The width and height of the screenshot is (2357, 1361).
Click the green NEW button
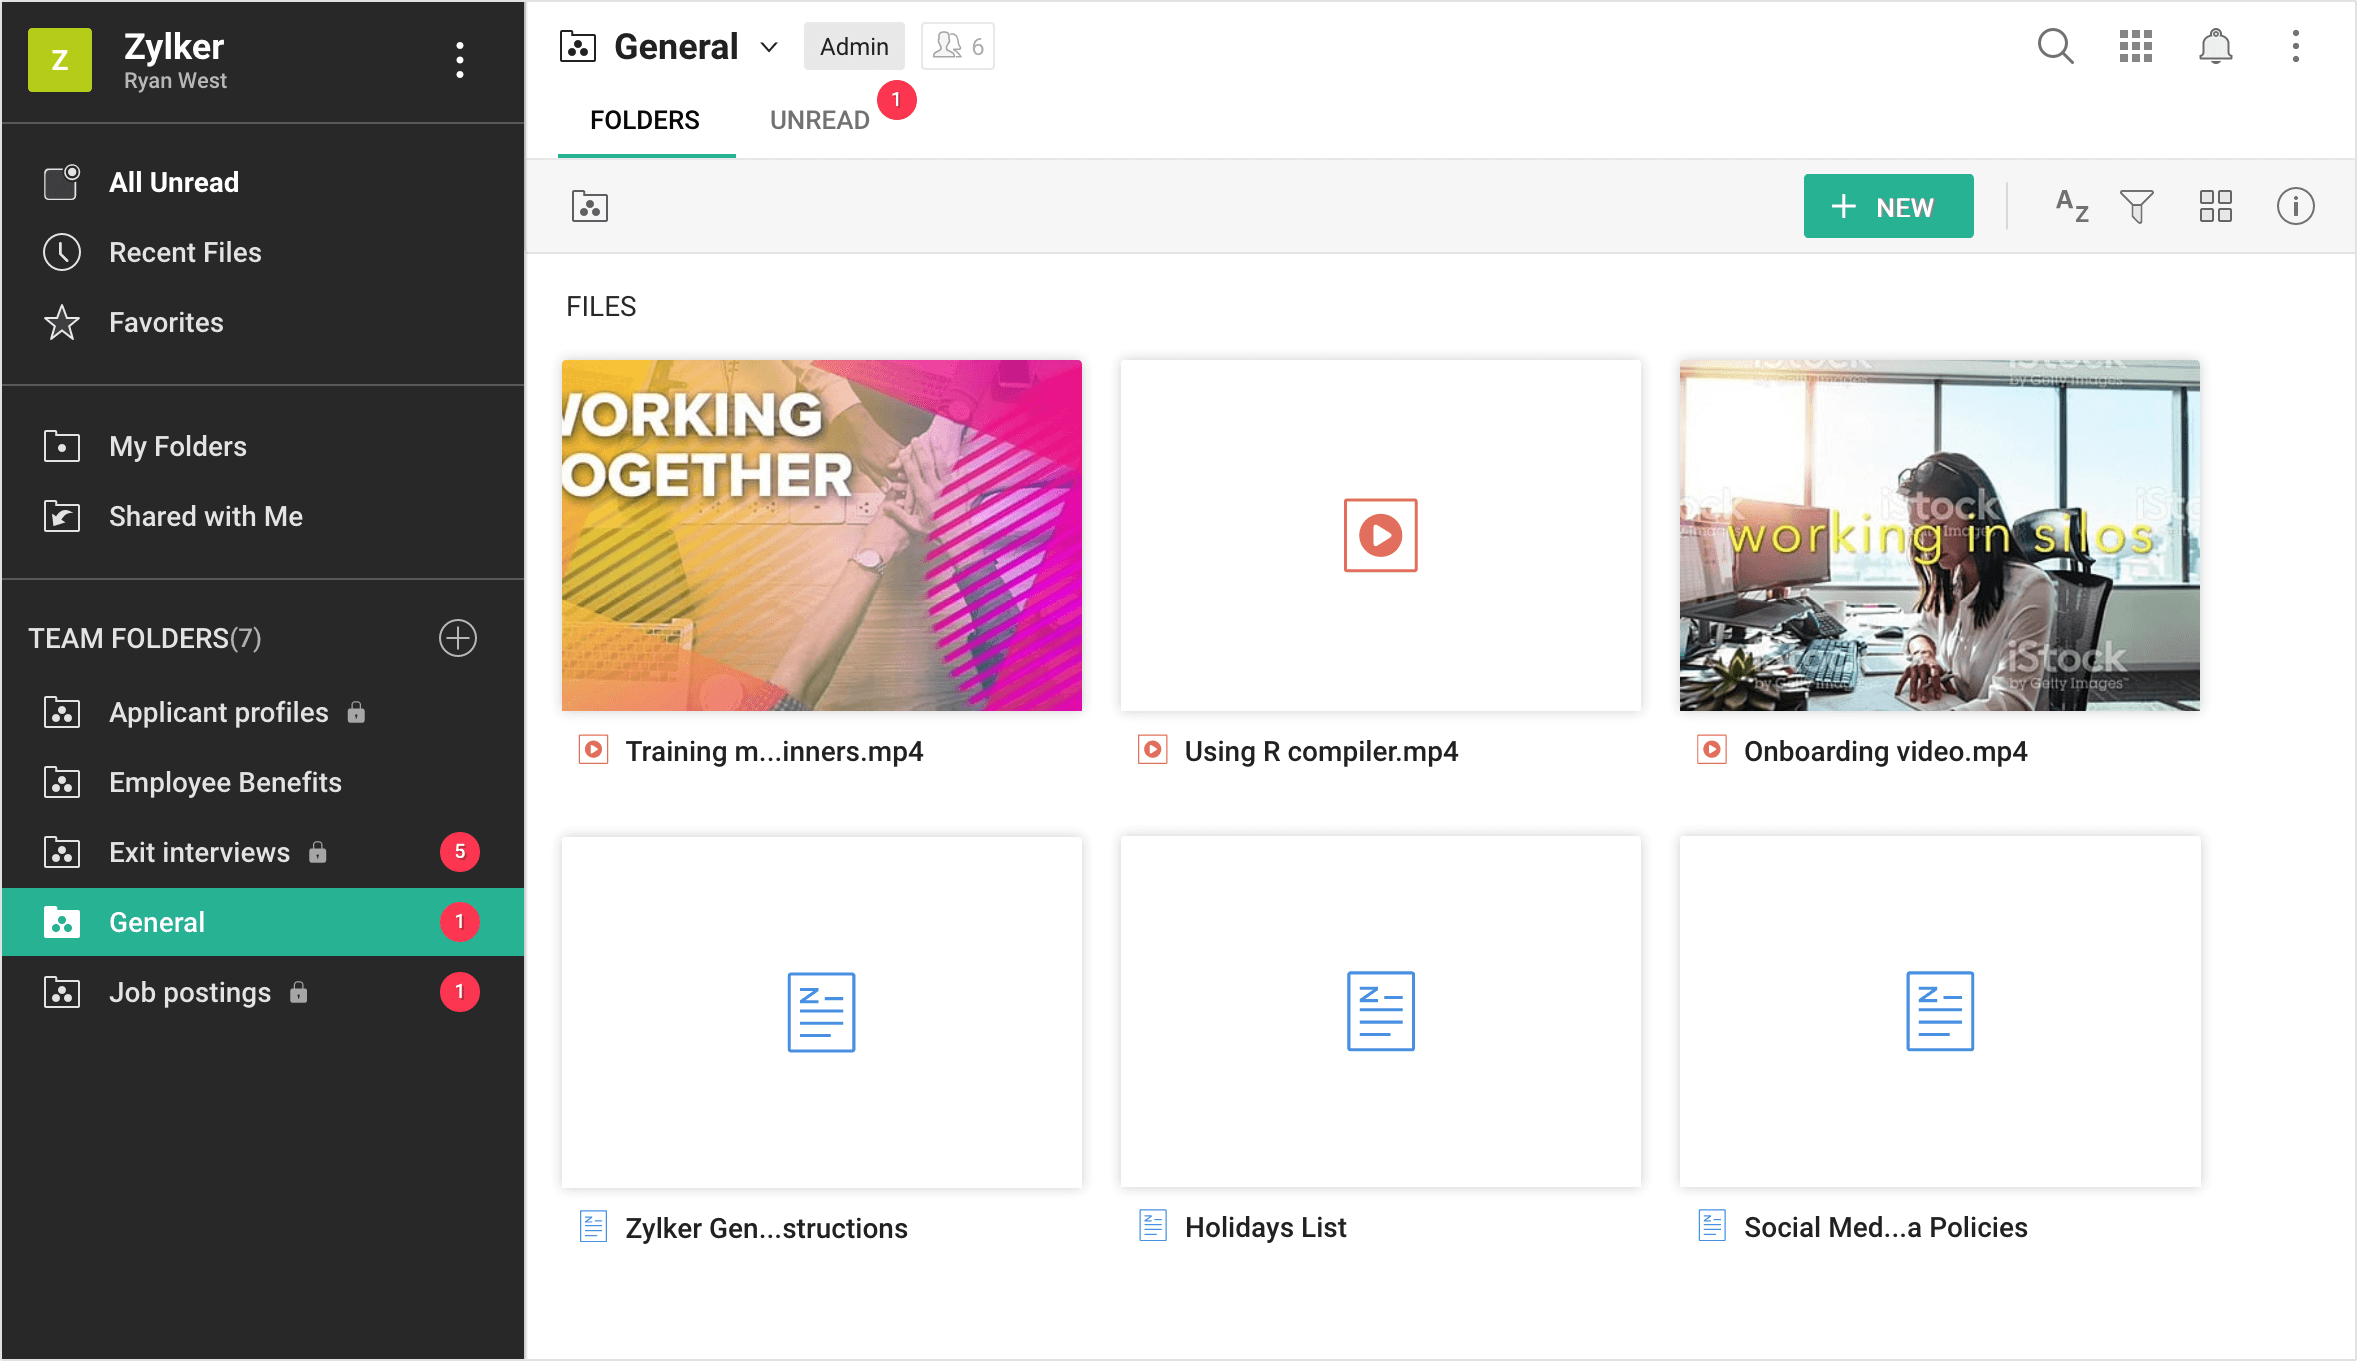tap(1888, 206)
